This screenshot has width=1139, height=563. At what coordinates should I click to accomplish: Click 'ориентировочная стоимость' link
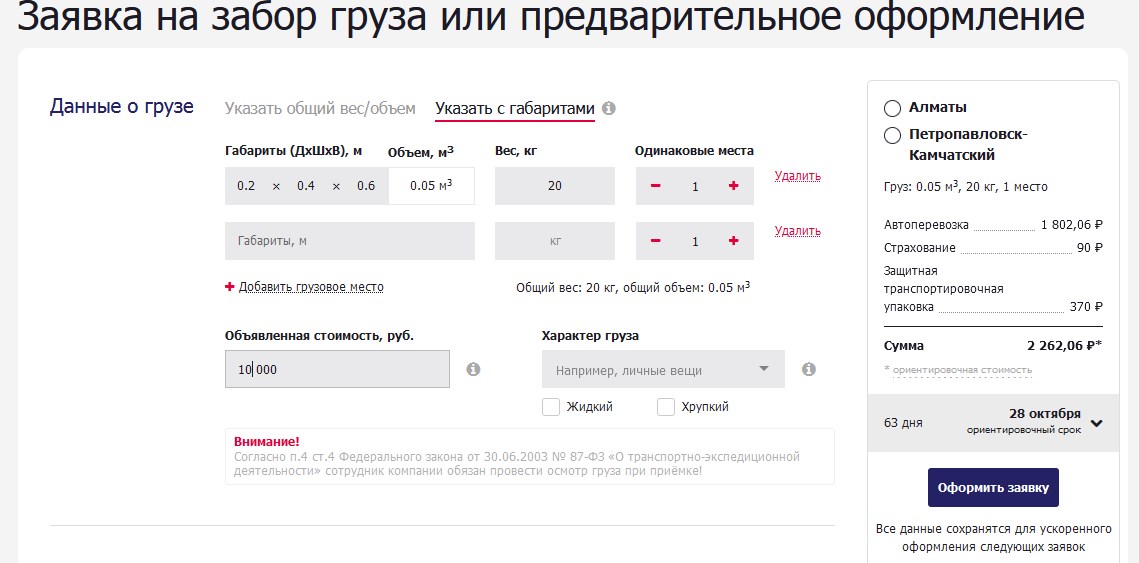[961, 370]
